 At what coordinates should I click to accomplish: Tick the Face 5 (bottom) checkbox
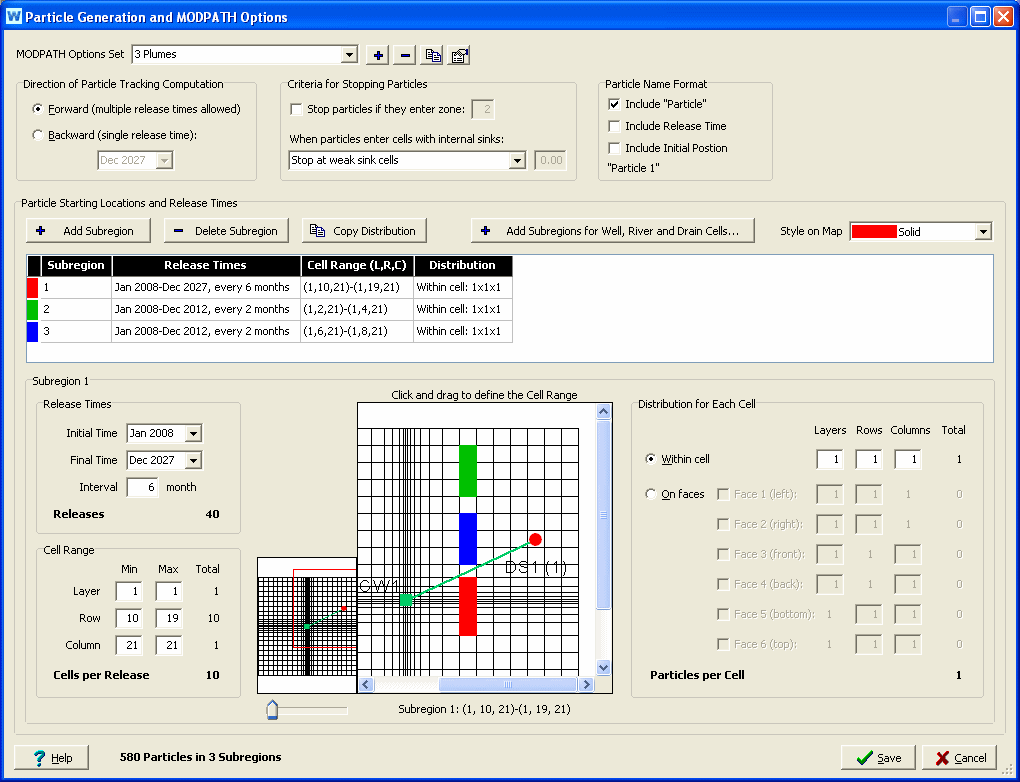(723, 614)
